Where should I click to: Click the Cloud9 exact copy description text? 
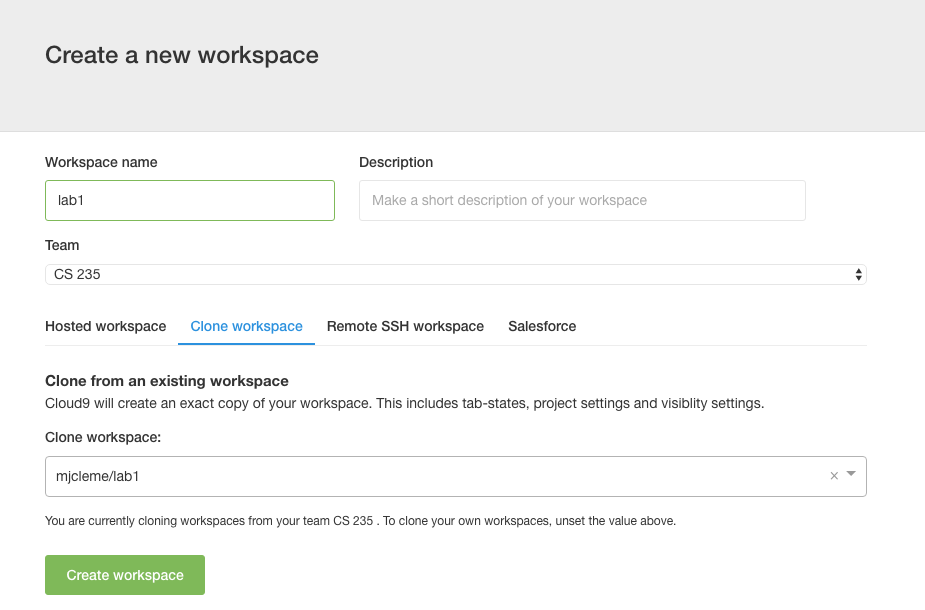[x=404, y=404]
